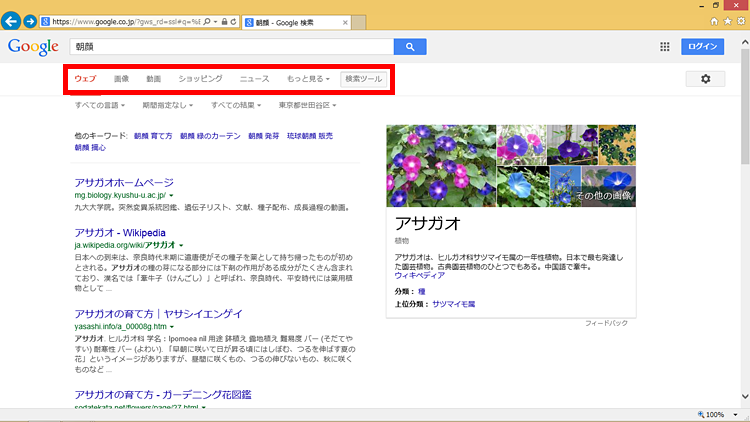Image resolution: width=750 pixels, height=422 pixels.
Task: Open the search settings gear
Action: (705, 79)
